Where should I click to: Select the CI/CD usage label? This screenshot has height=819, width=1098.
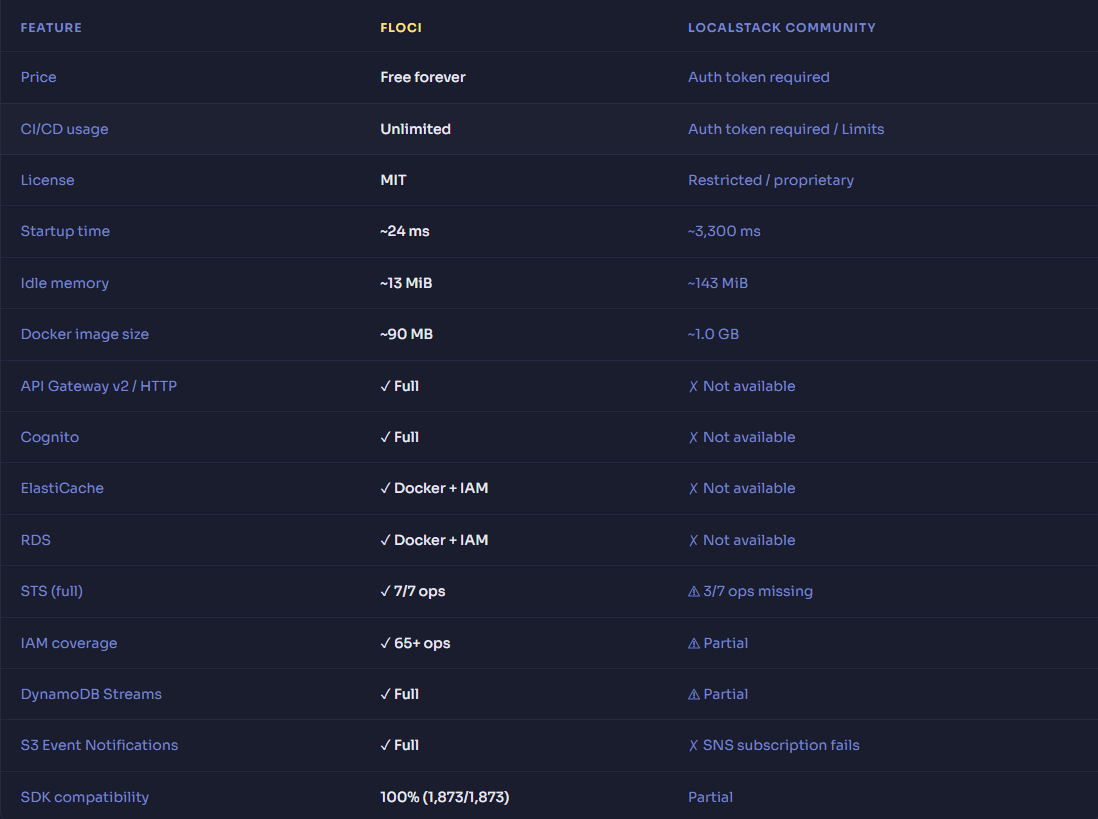[64, 129]
